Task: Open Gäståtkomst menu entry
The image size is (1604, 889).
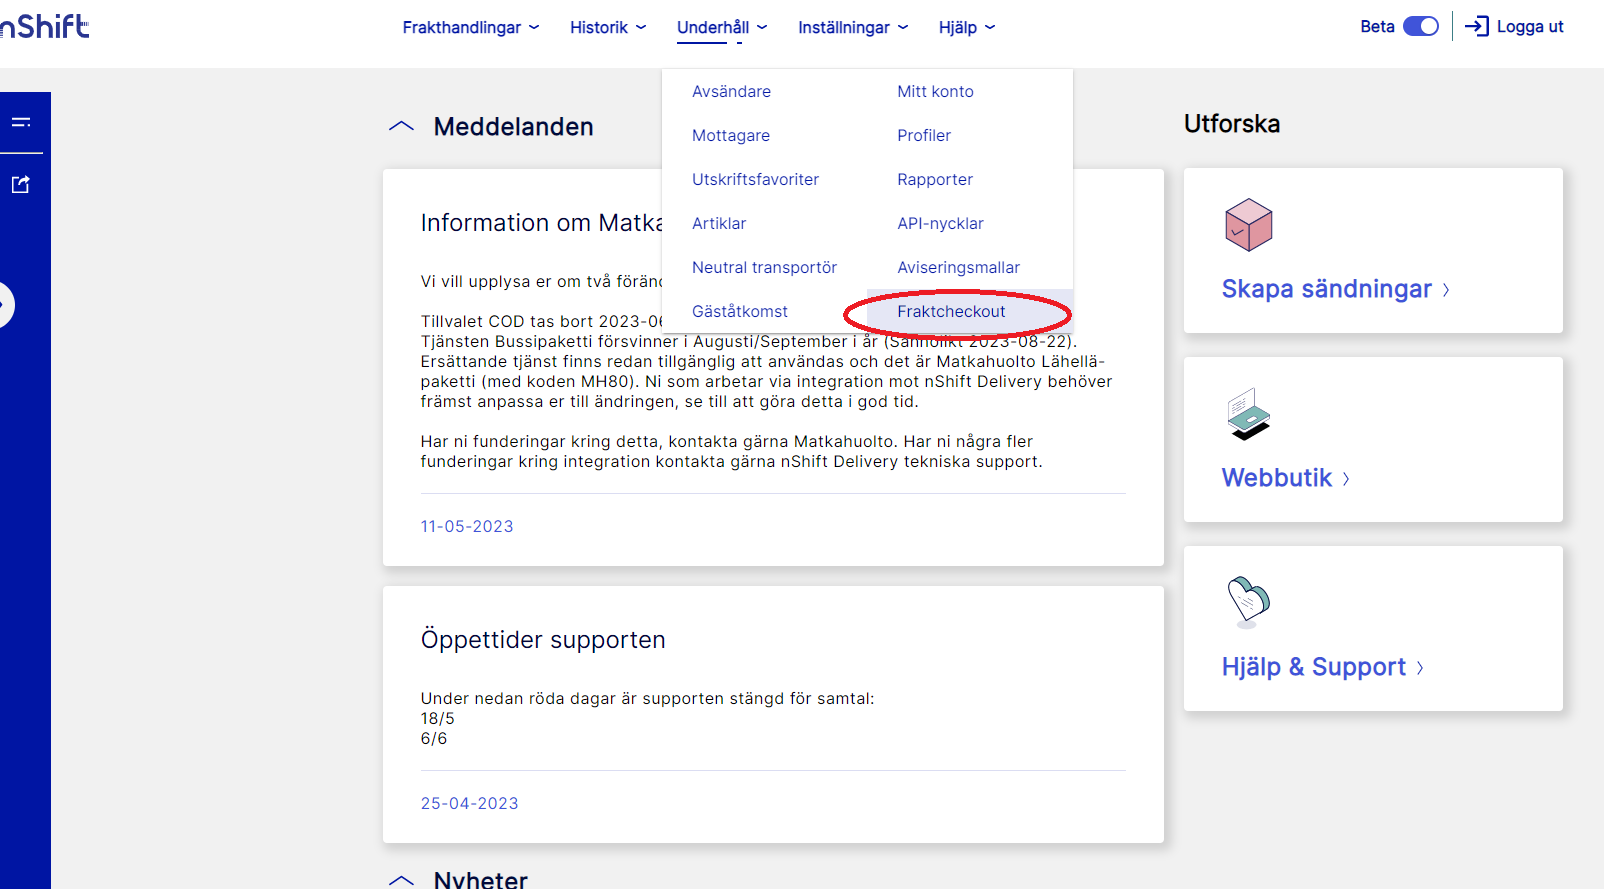Action: (739, 311)
